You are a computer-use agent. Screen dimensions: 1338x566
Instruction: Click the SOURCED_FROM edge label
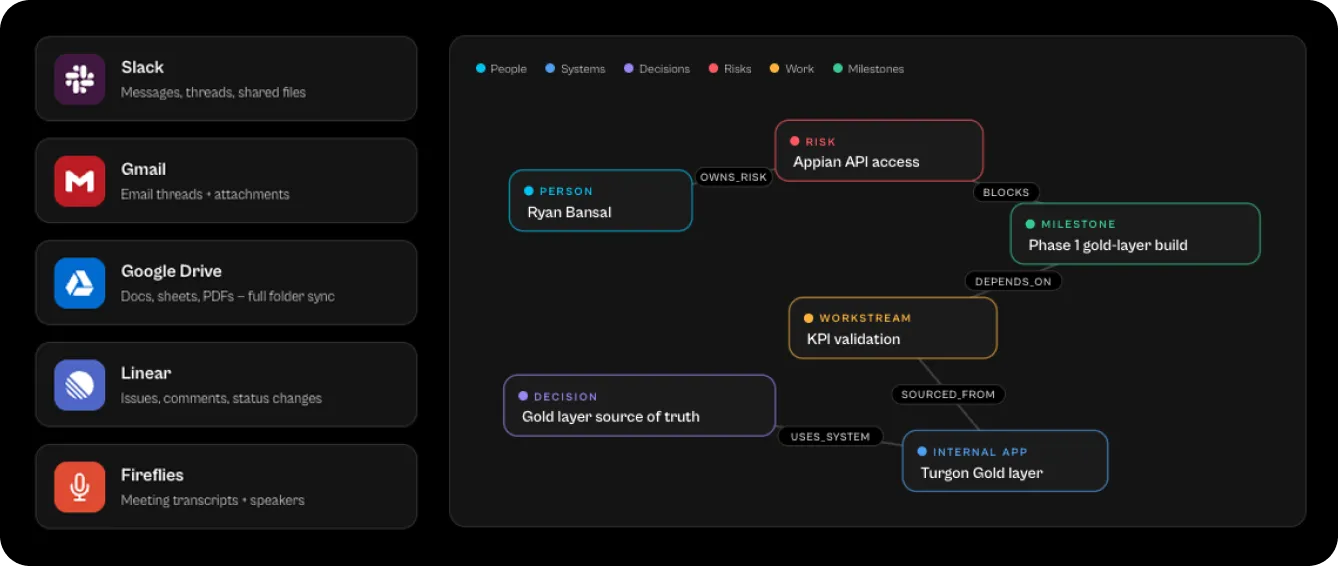click(x=948, y=395)
